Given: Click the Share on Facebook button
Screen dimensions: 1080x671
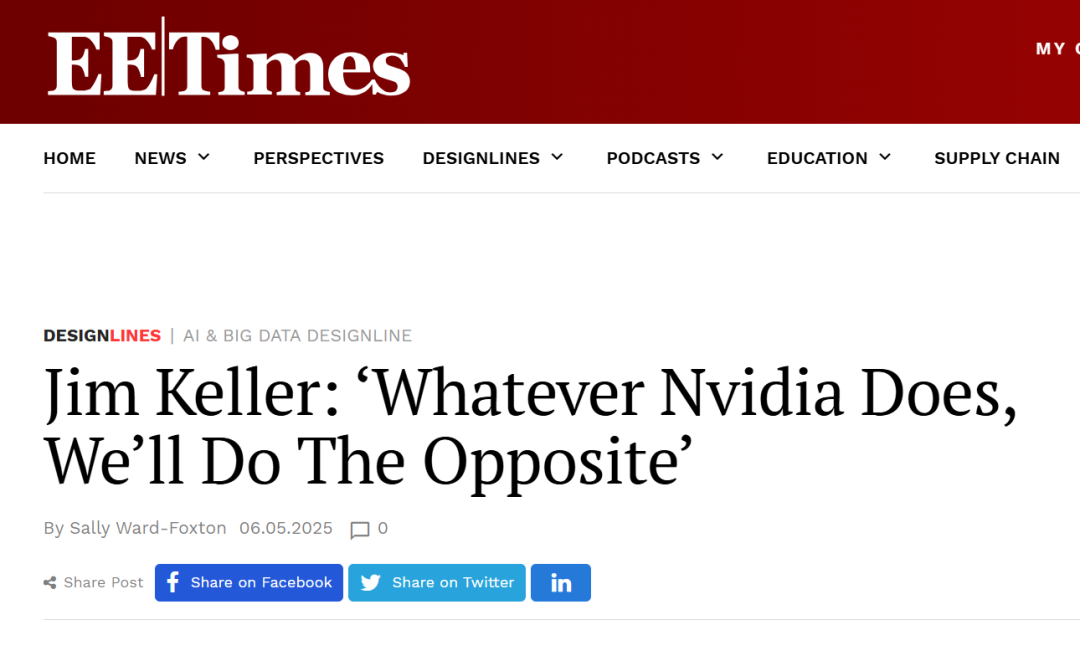Looking at the screenshot, I should [249, 583].
